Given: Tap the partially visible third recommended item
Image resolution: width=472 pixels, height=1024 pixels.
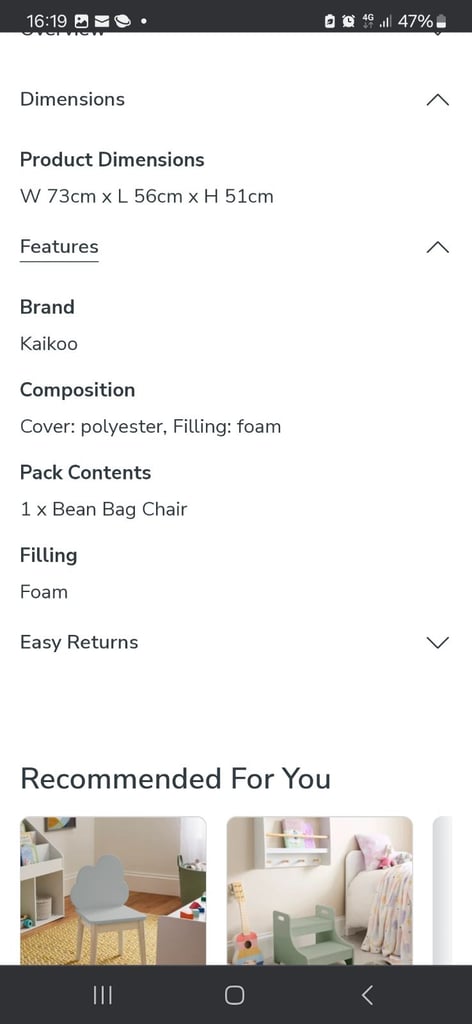Looking at the screenshot, I should tap(443, 891).
